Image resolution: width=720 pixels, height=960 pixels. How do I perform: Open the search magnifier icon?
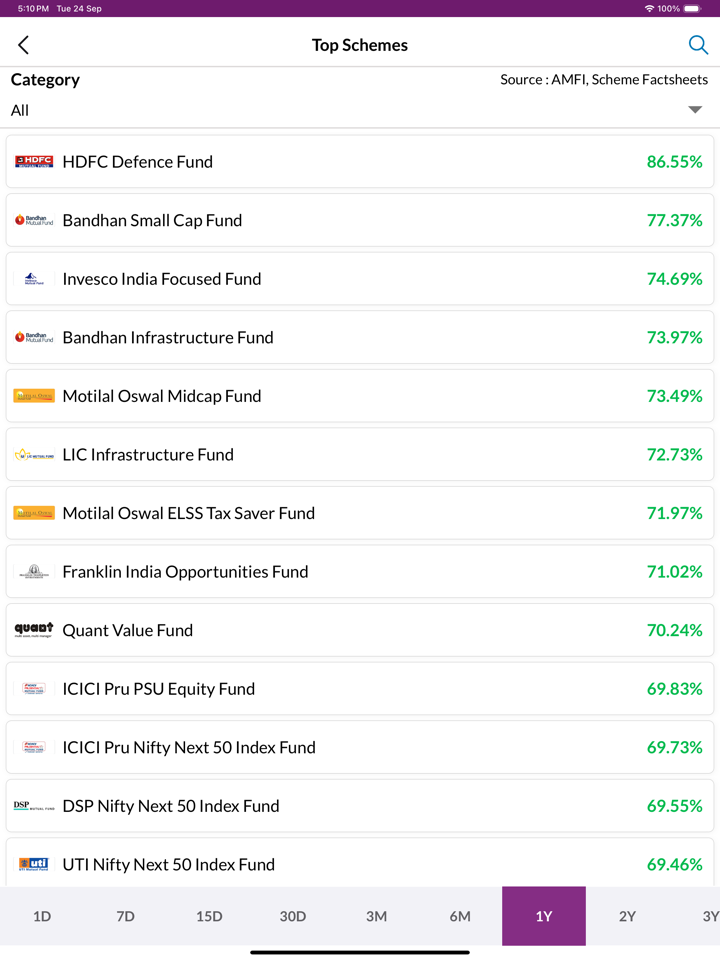[x=698, y=45]
